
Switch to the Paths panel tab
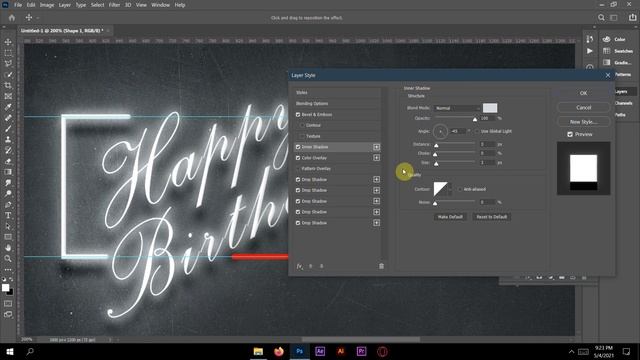pos(620,115)
